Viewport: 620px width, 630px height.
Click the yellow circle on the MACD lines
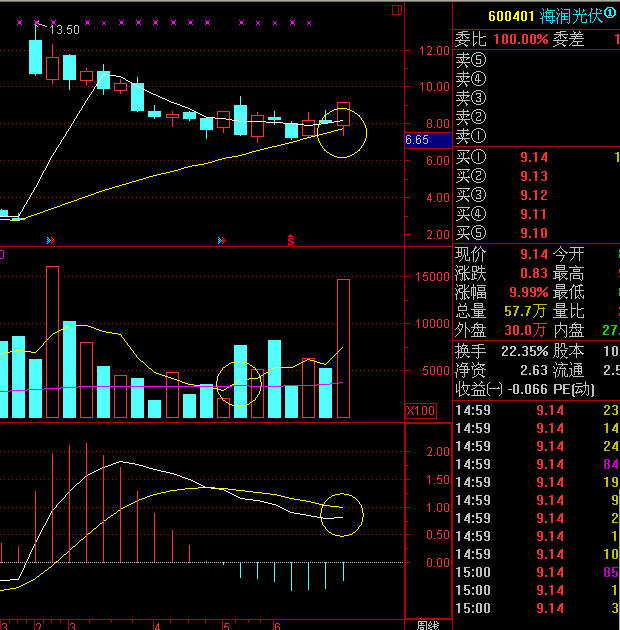pos(342,515)
